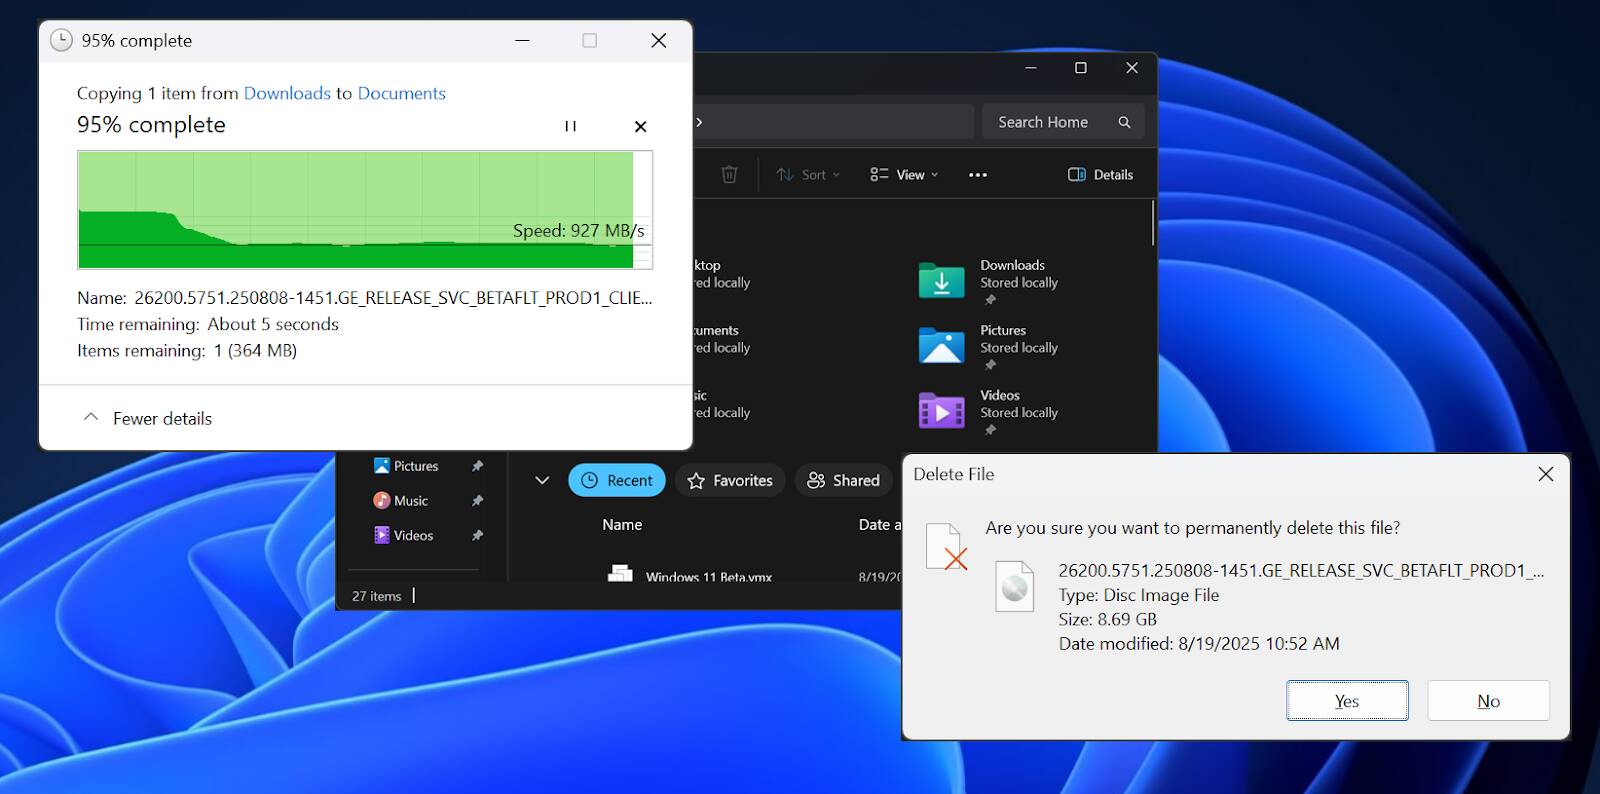1600x794 pixels.
Task: Click the Search Home input field
Action: tap(1045, 122)
